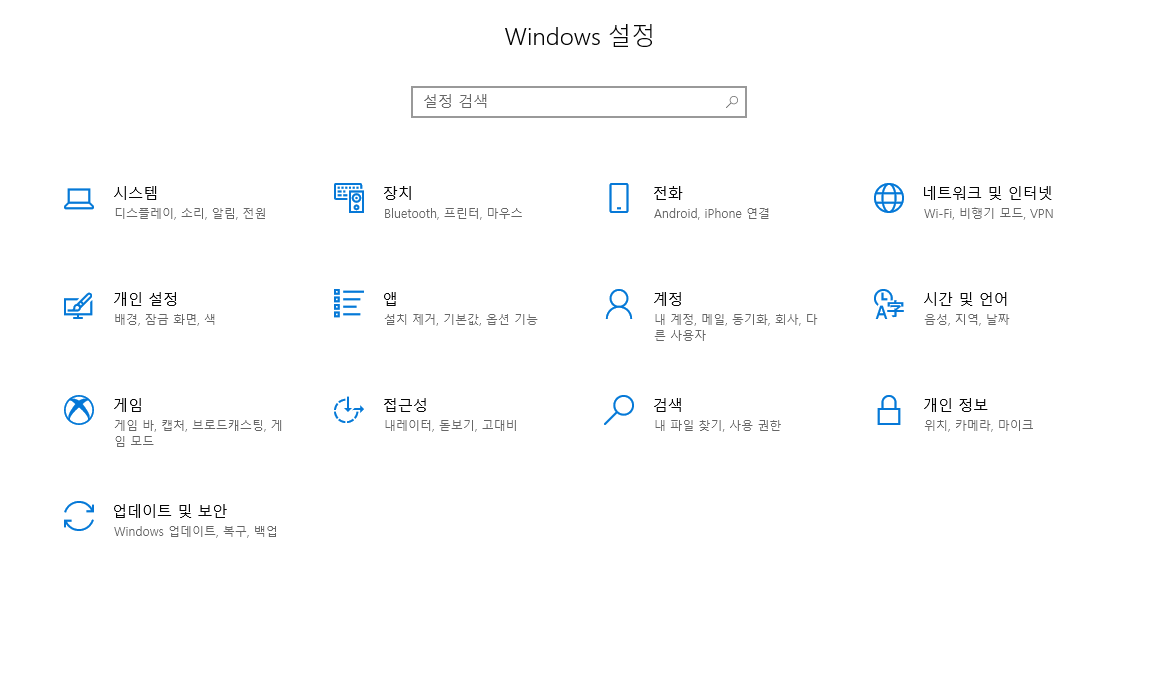The image size is (1161, 675).
Task: Click the dashed clock icon for 접근성
Action: (x=349, y=410)
